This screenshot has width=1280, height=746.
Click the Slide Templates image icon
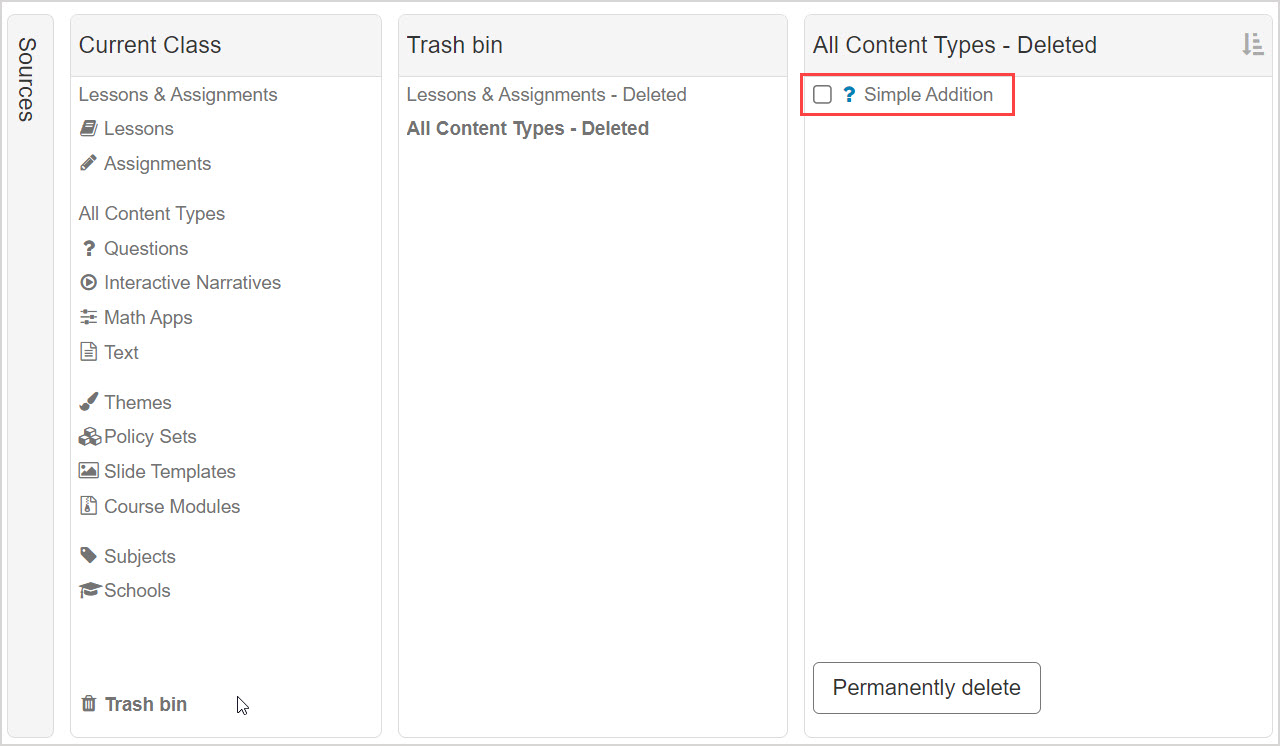(88, 471)
